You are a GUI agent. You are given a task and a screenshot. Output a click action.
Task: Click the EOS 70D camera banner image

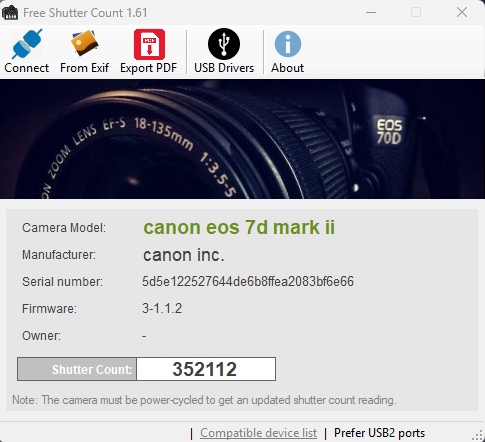[x=242, y=139]
